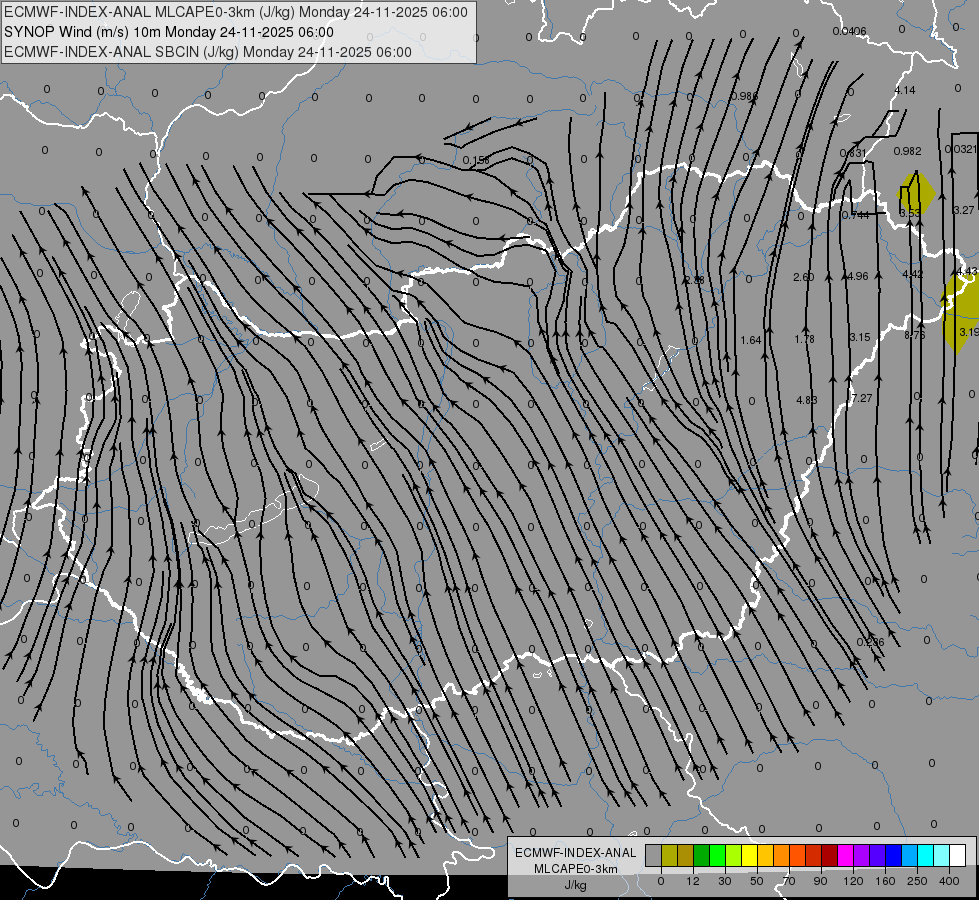The image size is (979, 900).
Task: Choose the white swatch ending the legend
Action: (958, 855)
